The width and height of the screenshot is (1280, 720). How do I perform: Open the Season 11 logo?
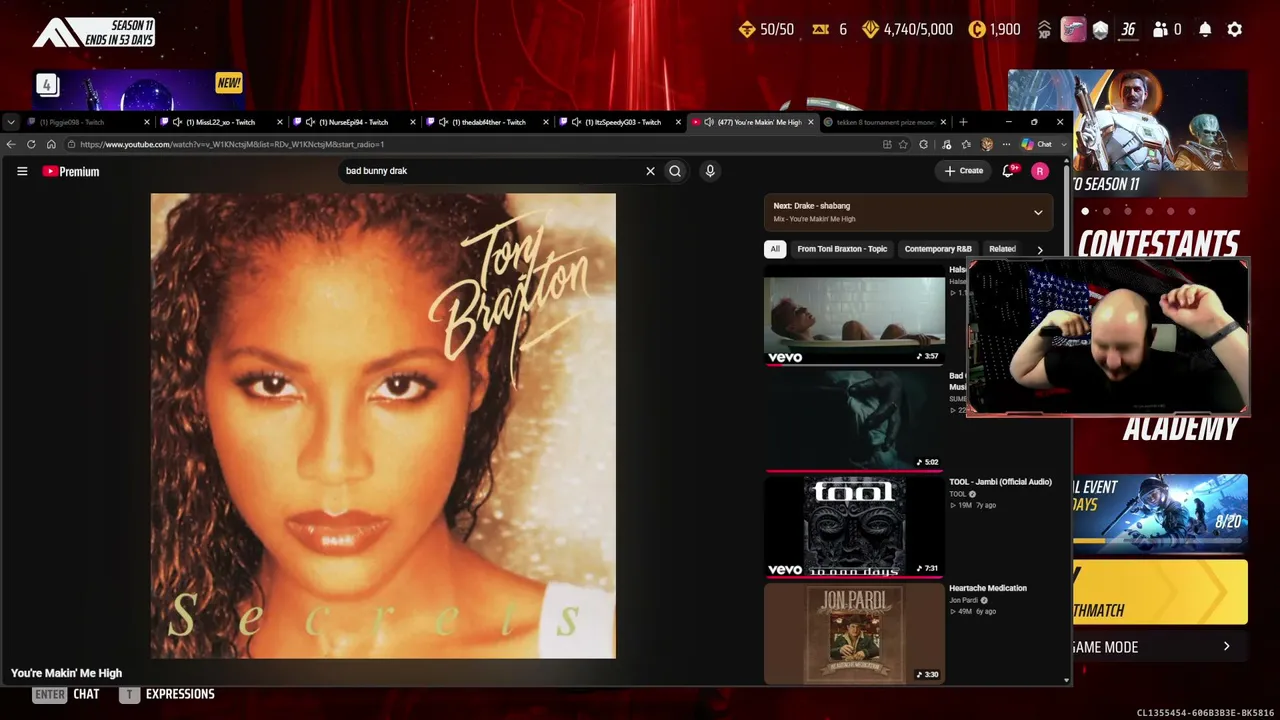pyautogui.click(x=94, y=32)
